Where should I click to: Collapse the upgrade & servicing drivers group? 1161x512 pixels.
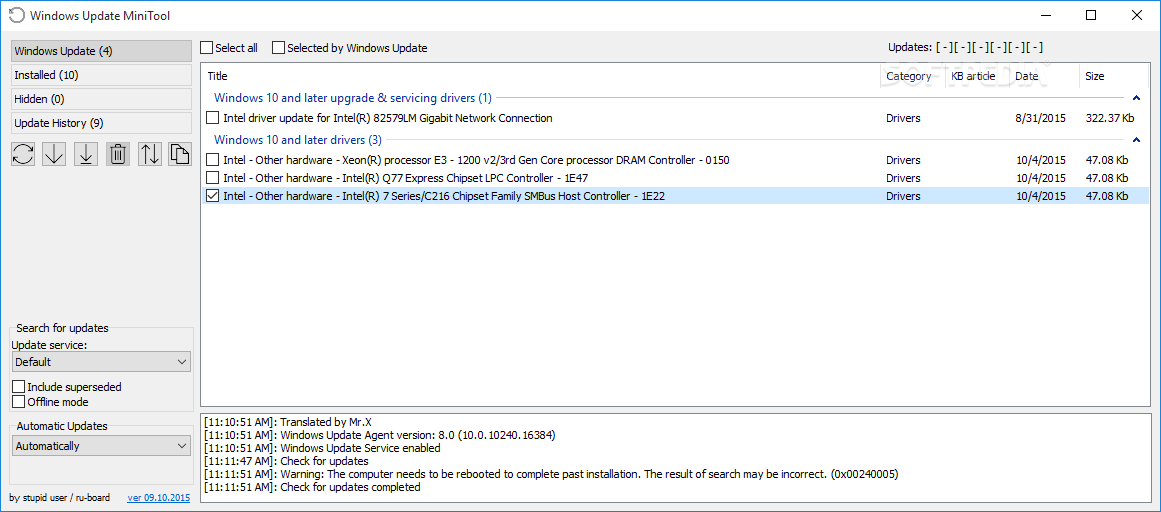click(x=1136, y=98)
